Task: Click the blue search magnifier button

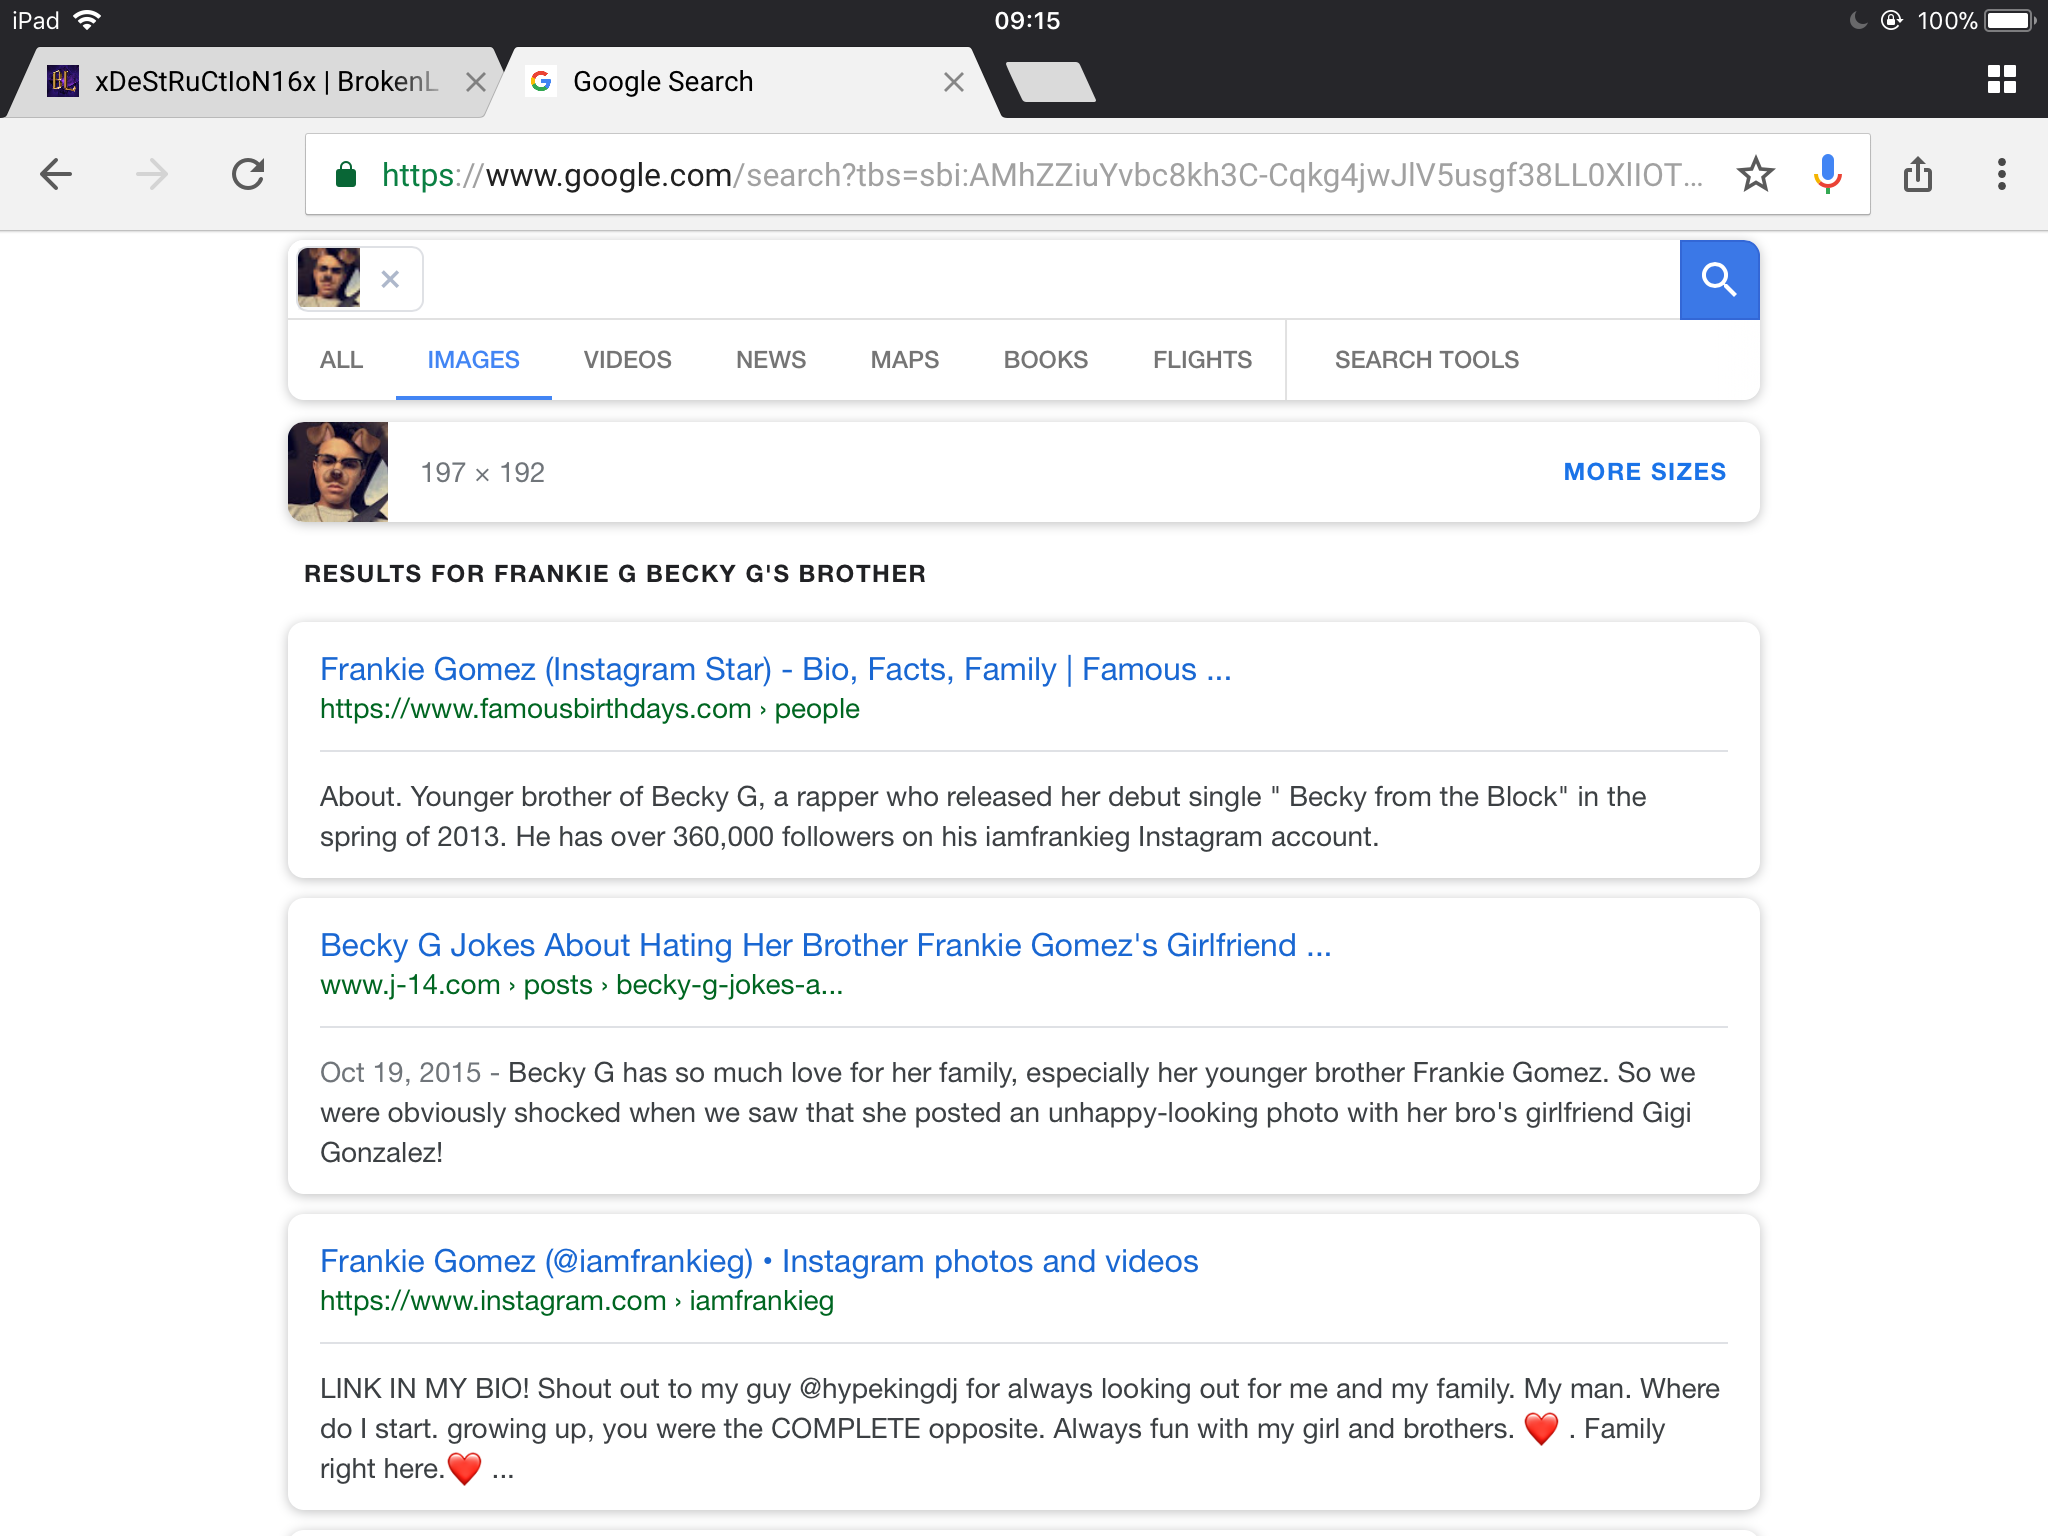Action: pyautogui.click(x=1719, y=279)
